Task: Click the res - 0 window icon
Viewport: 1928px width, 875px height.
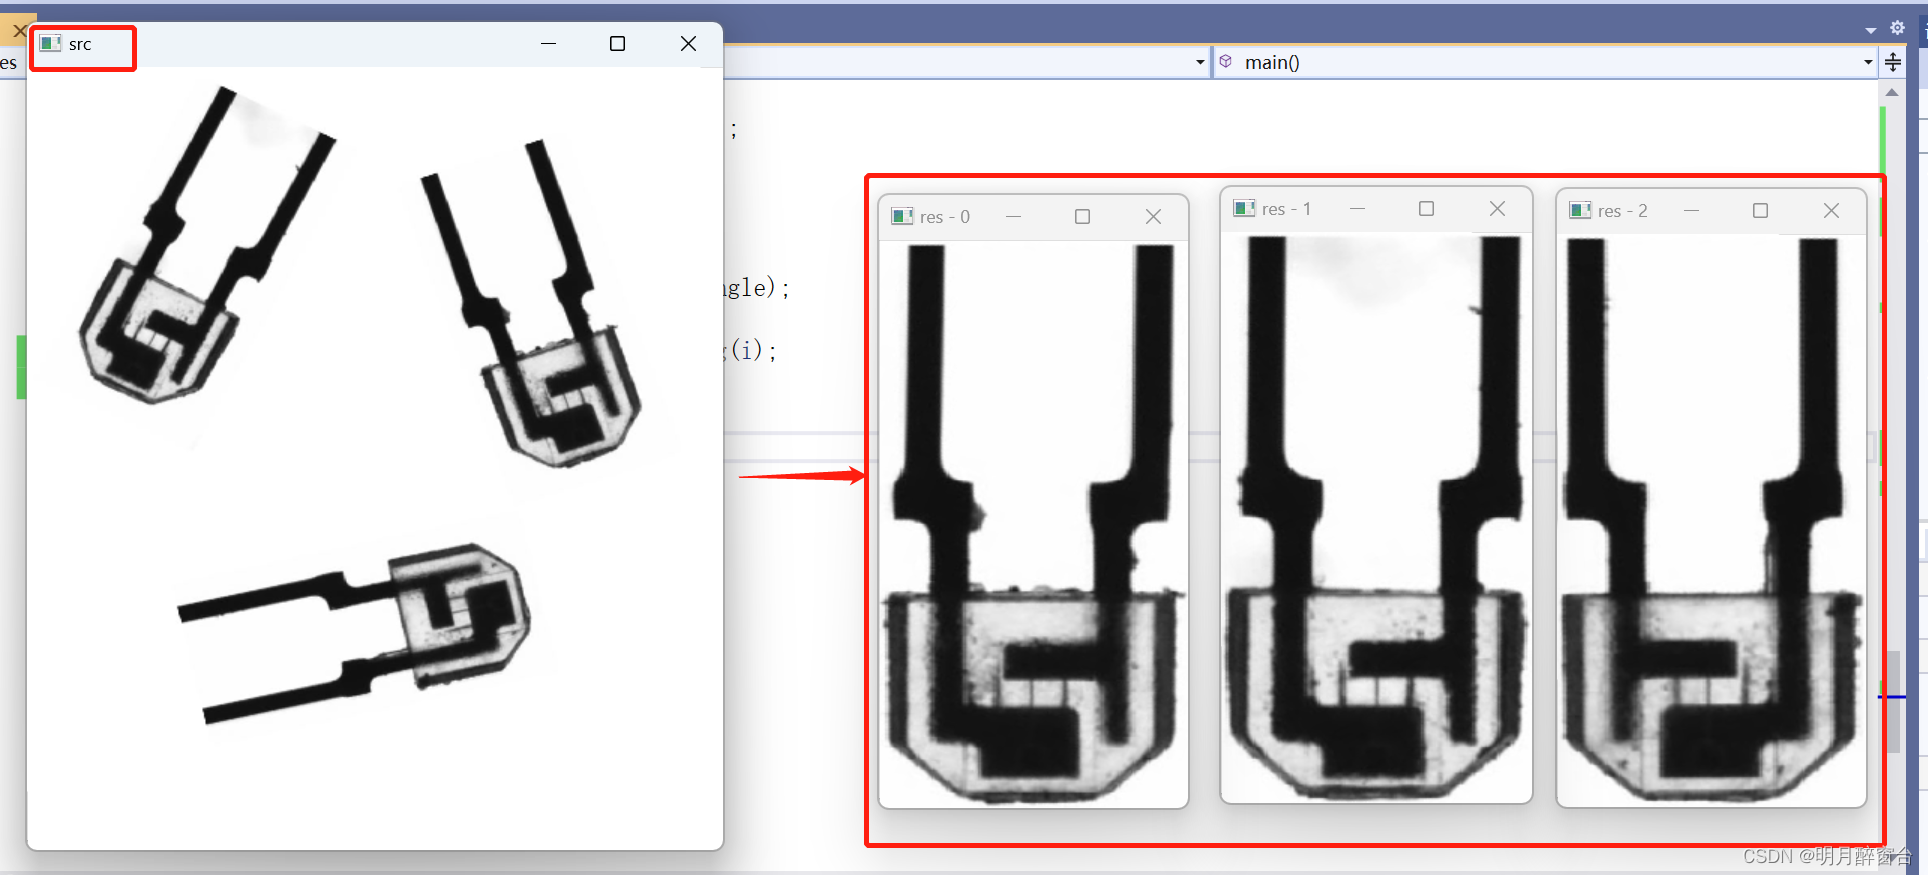Action: click(902, 216)
